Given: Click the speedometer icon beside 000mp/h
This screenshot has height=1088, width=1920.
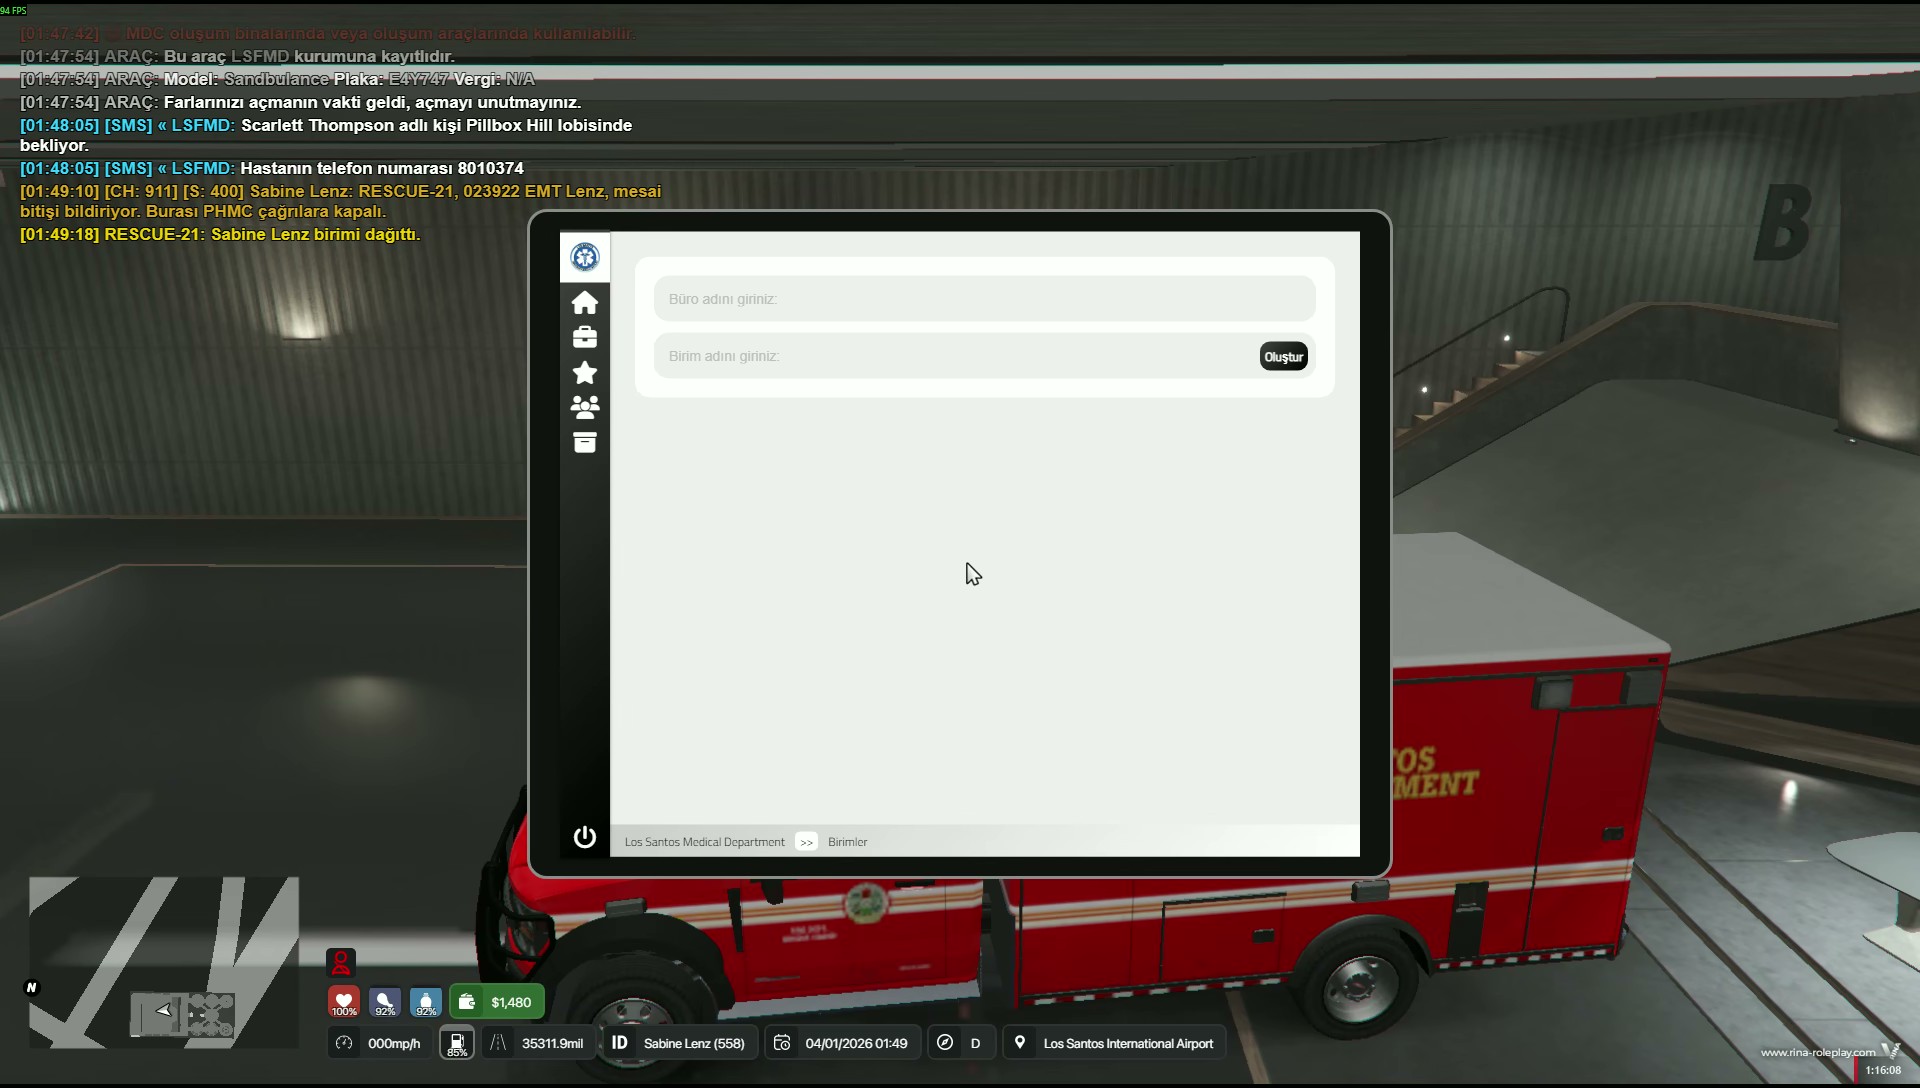Looking at the screenshot, I should (344, 1043).
